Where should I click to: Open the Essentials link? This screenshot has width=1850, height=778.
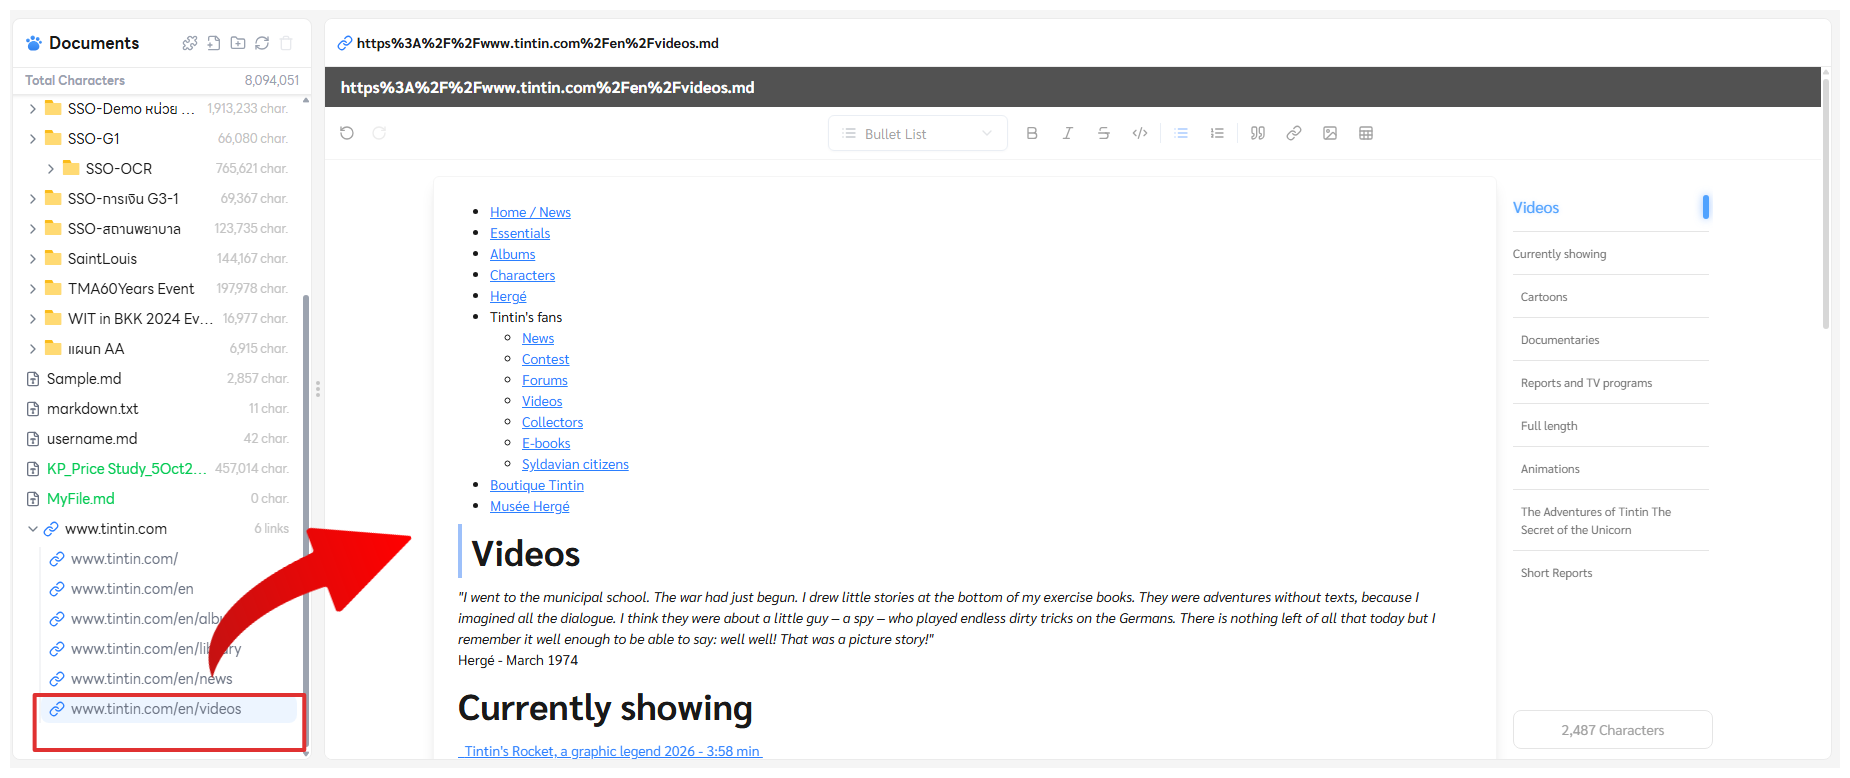coord(520,233)
